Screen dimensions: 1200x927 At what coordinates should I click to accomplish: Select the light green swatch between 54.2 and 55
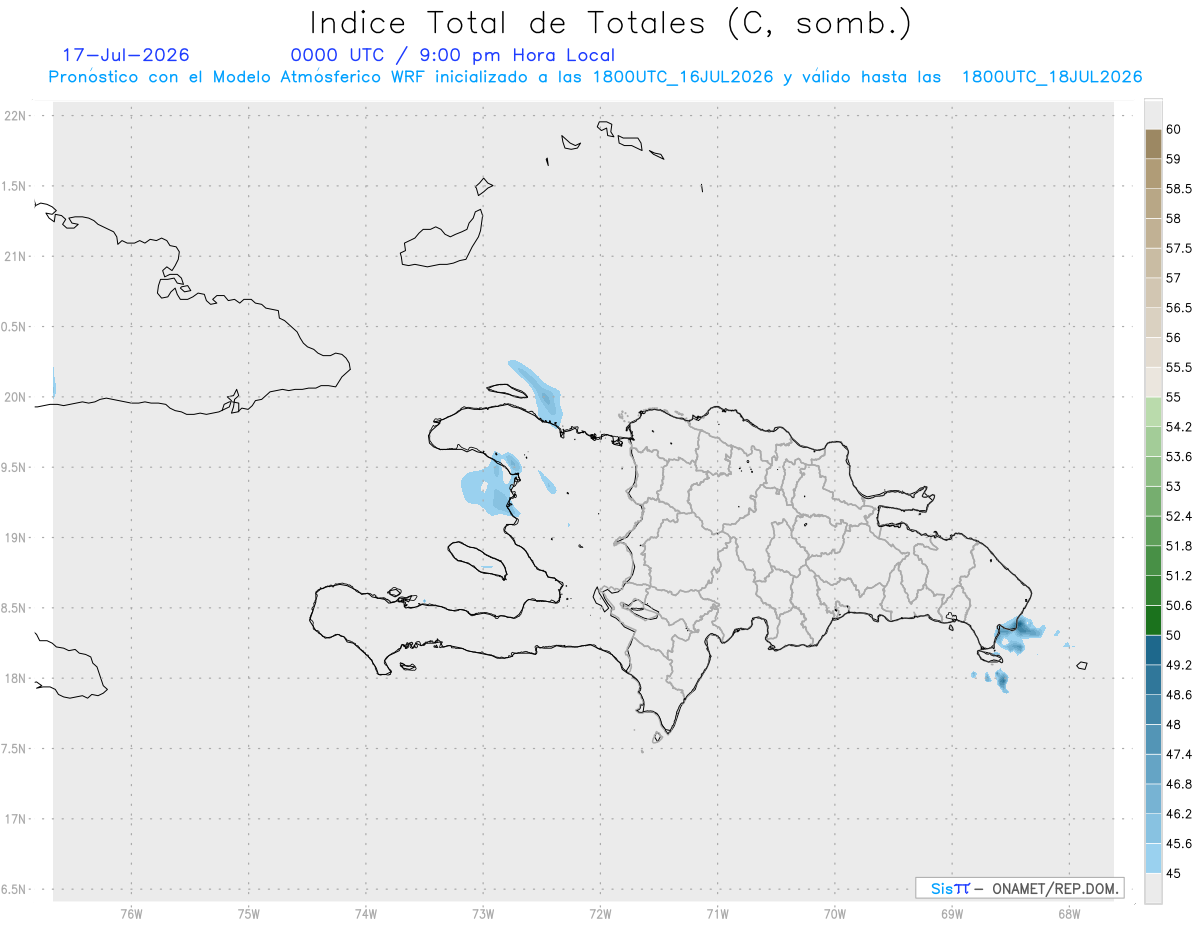click(1153, 412)
